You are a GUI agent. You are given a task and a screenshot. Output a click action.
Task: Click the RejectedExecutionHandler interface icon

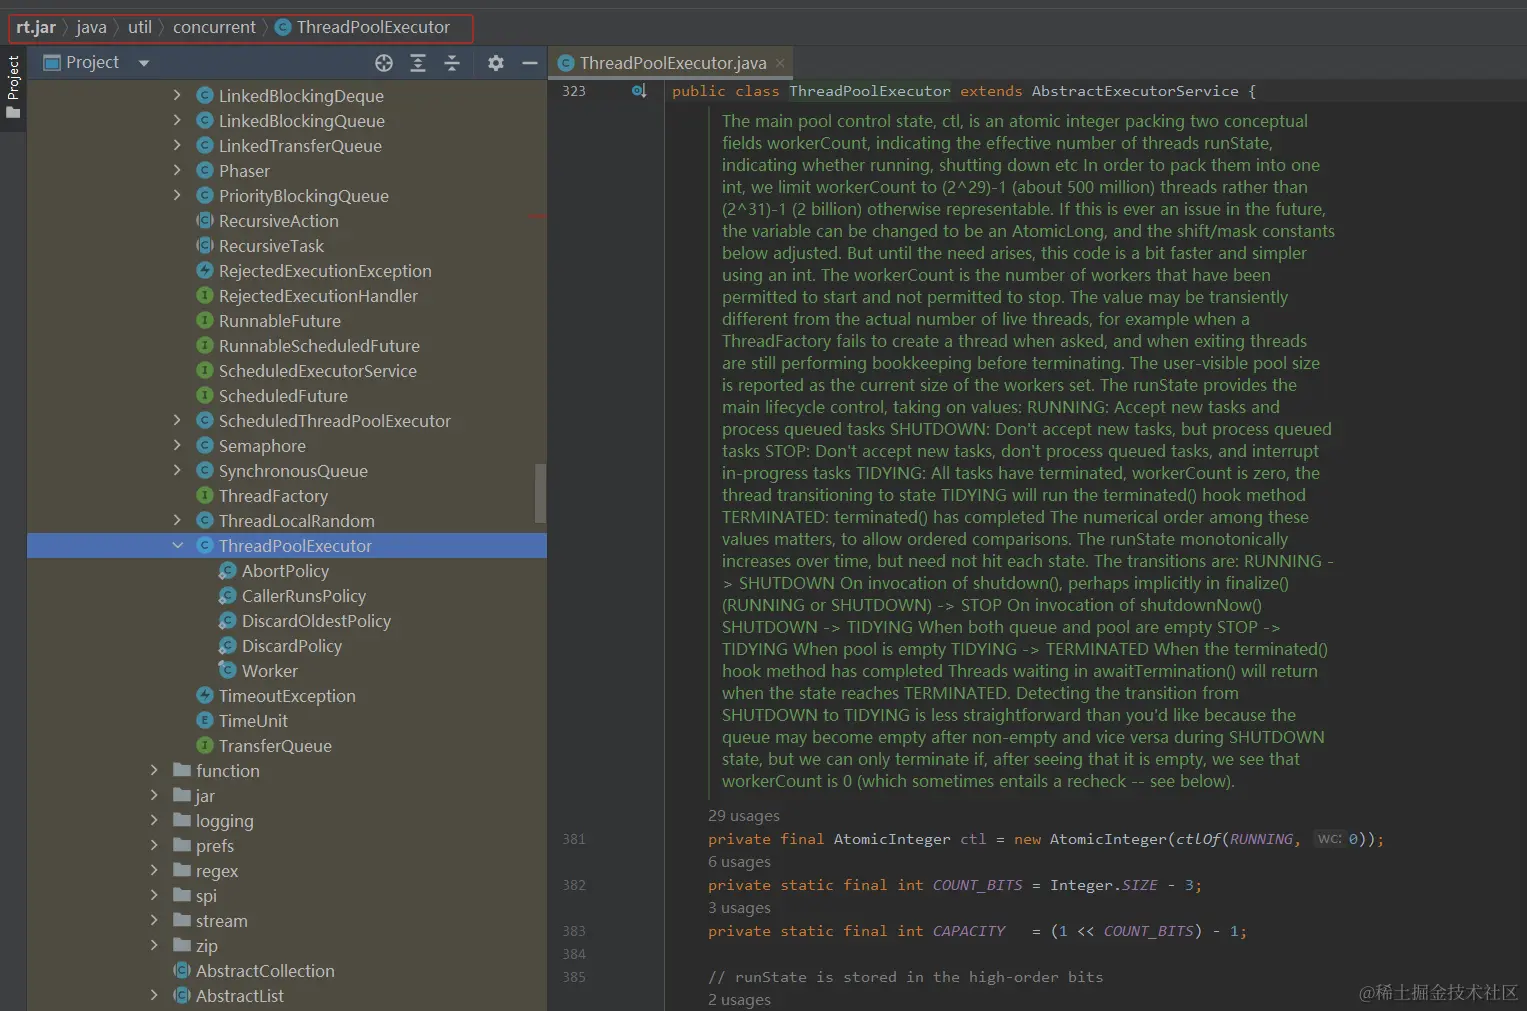point(205,295)
